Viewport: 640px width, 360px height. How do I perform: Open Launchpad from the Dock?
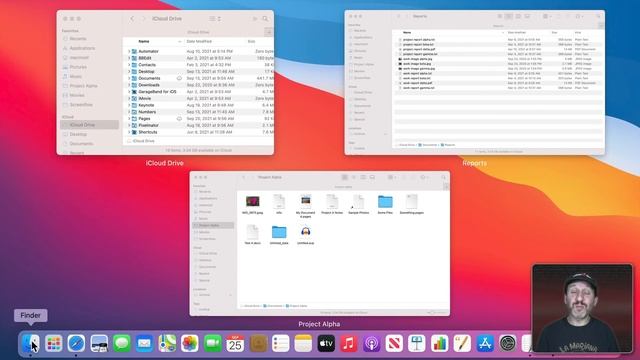pos(54,343)
